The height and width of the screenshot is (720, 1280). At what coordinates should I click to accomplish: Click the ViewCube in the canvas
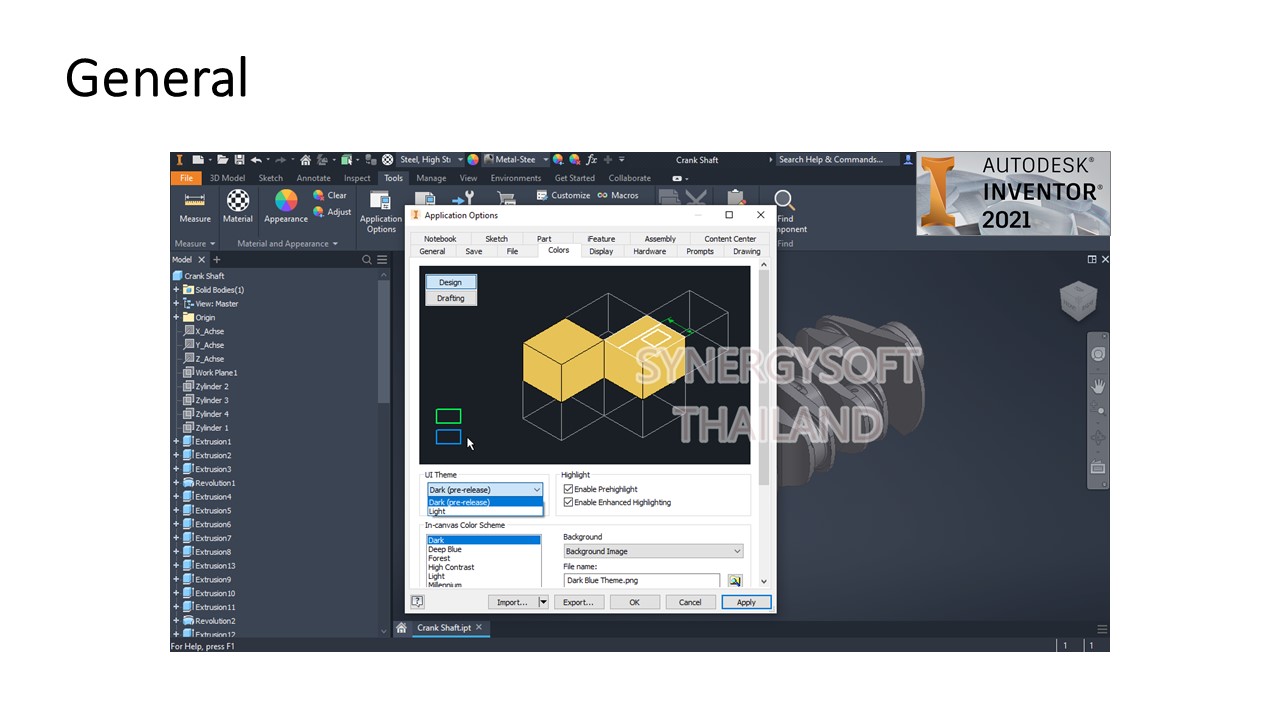[1079, 298]
